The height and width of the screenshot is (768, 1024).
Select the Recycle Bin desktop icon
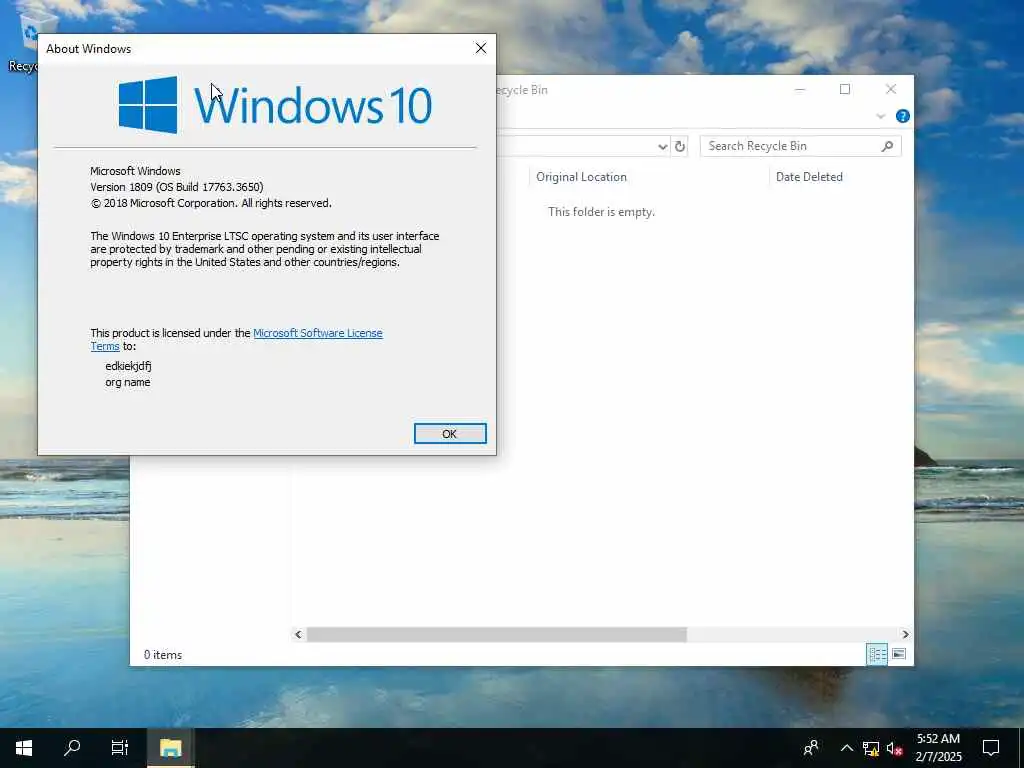click(23, 42)
